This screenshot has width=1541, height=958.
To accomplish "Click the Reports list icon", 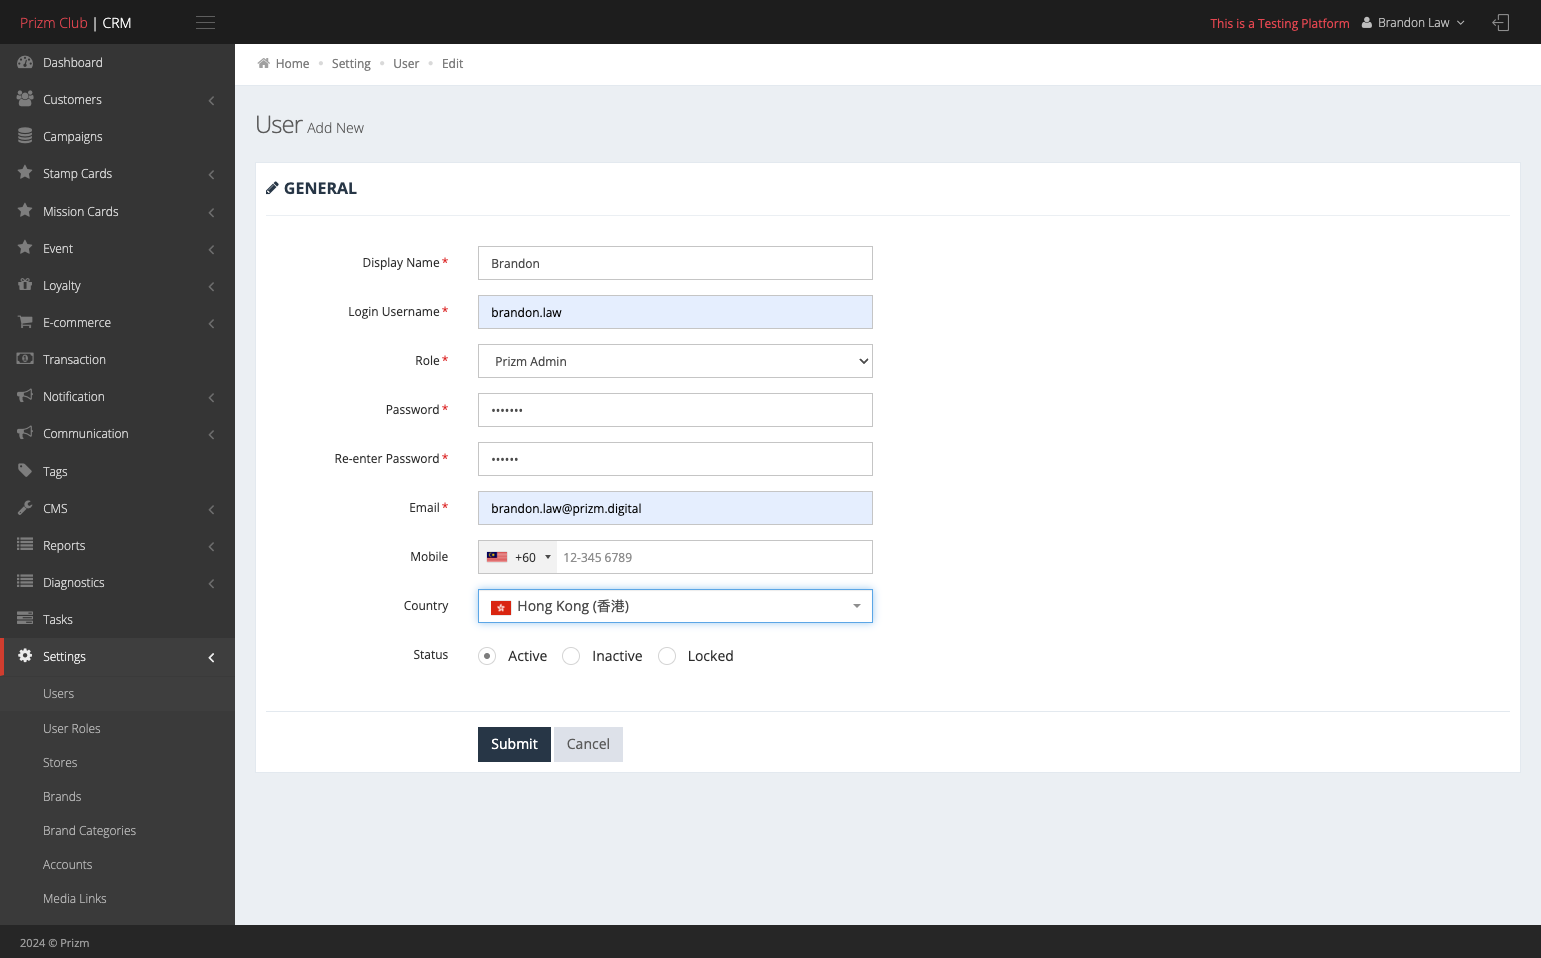I will point(25,545).
